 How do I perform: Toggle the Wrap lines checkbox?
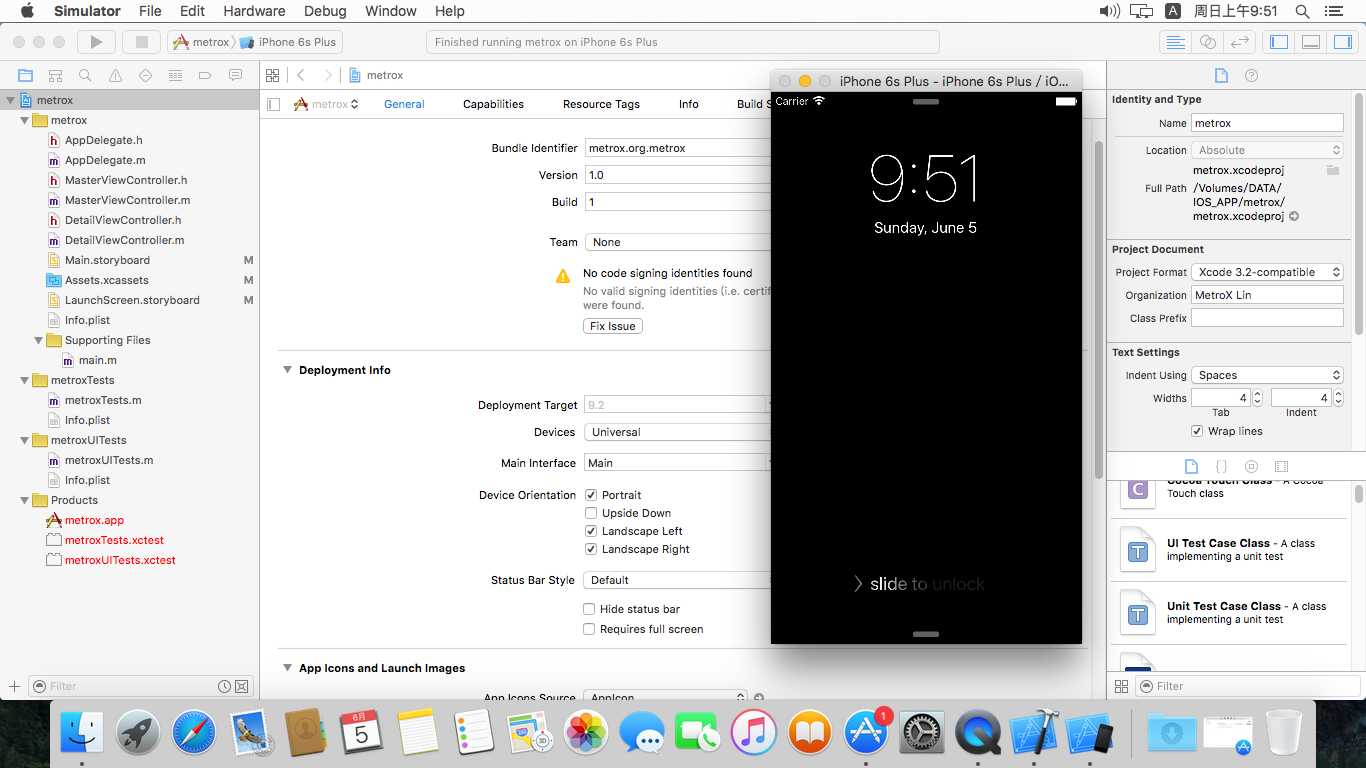click(1197, 431)
